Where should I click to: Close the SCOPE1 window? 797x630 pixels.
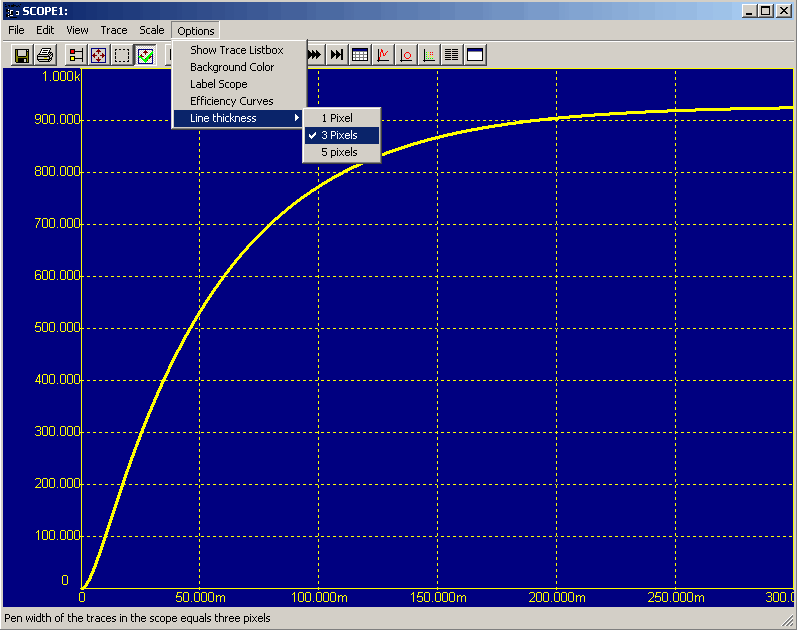click(783, 11)
